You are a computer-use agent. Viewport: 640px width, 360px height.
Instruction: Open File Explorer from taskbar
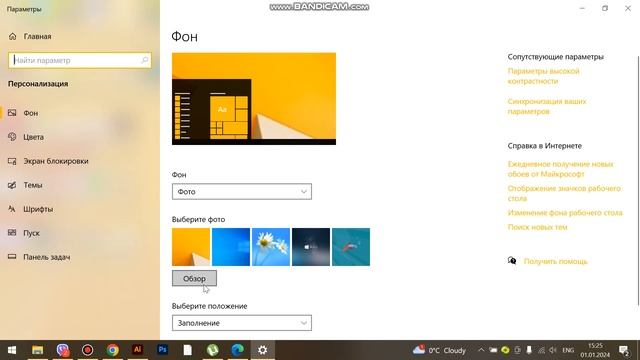coord(38,350)
